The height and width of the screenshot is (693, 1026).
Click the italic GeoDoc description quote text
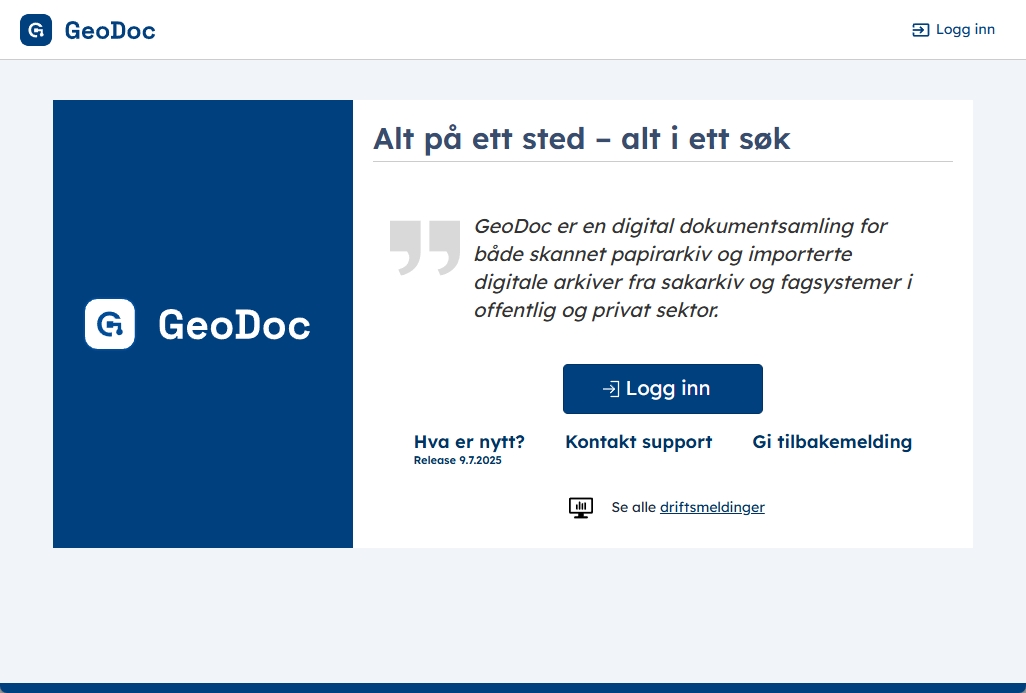(x=693, y=268)
